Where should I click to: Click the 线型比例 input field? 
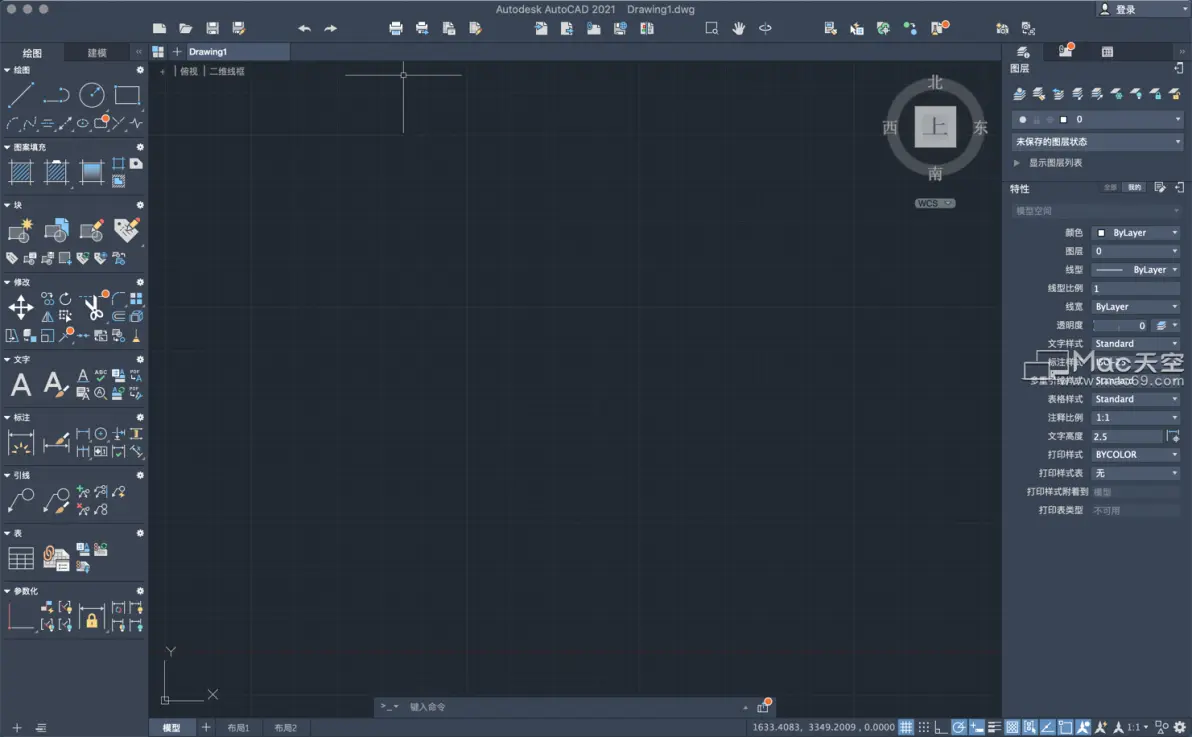point(1136,288)
